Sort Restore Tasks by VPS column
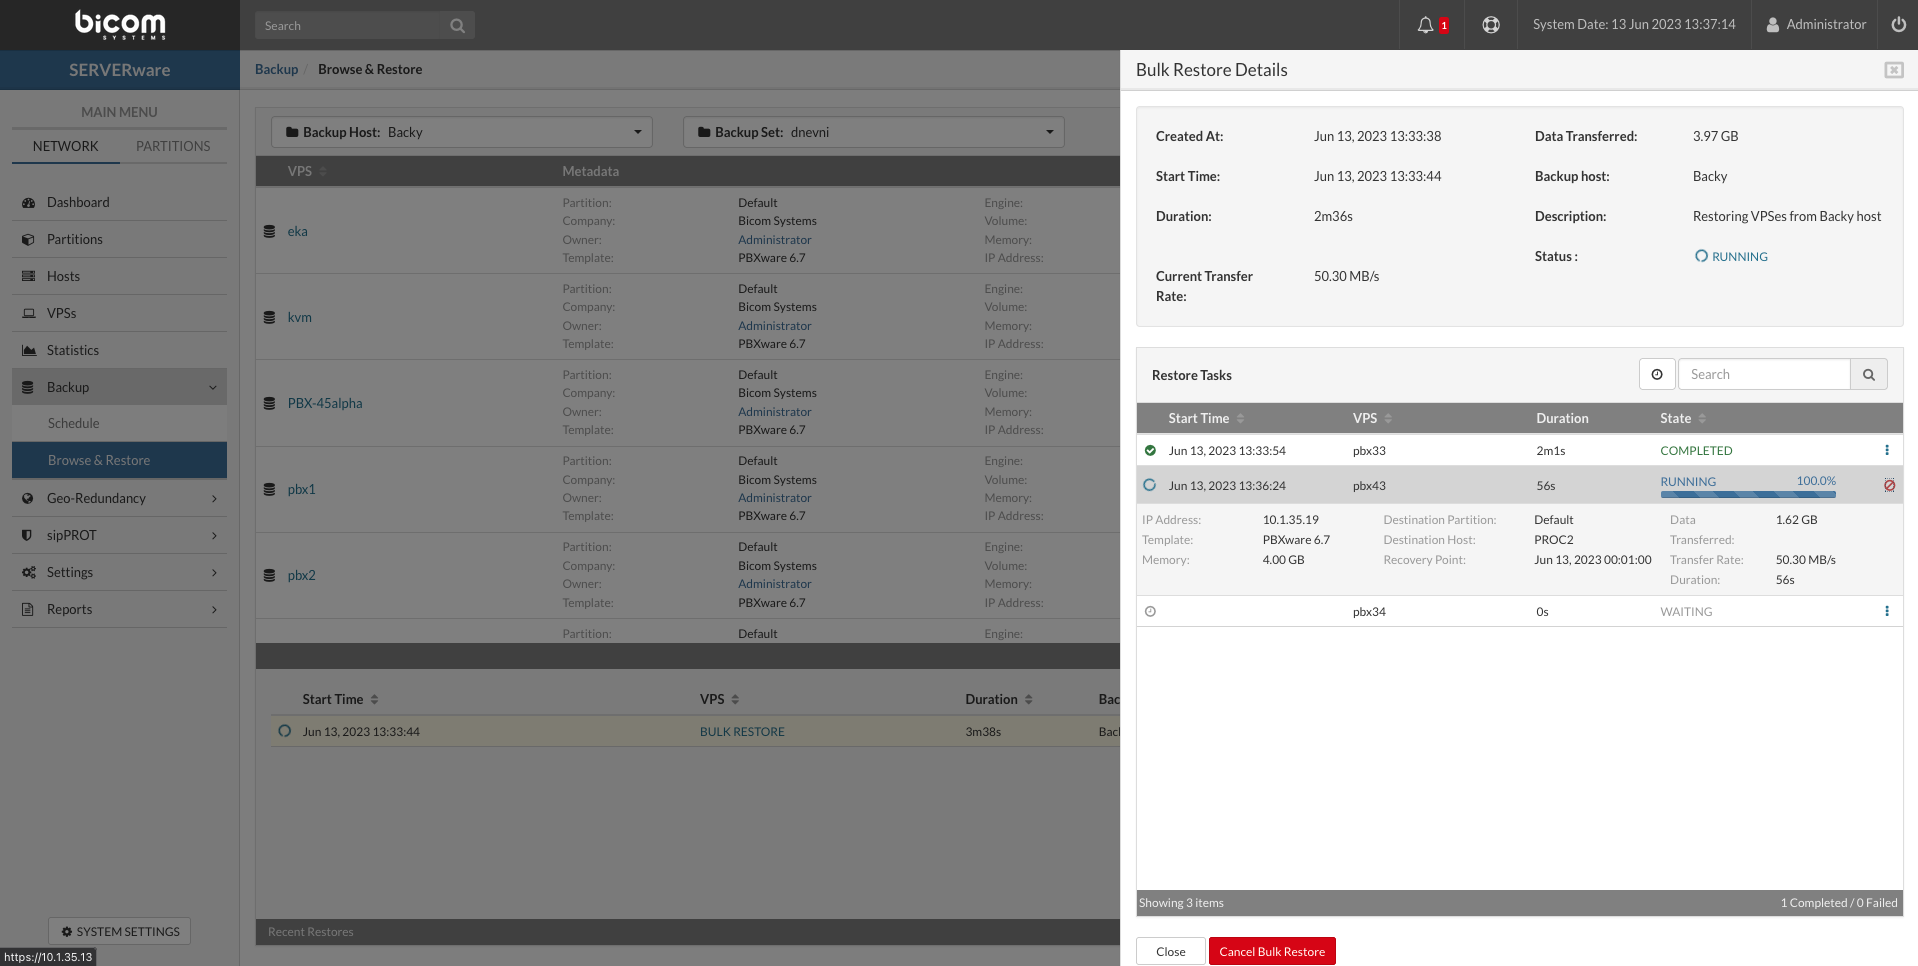Image resolution: width=1918 pixels, height=966 pixels. pyautogui.click(x=1372, y=419)
